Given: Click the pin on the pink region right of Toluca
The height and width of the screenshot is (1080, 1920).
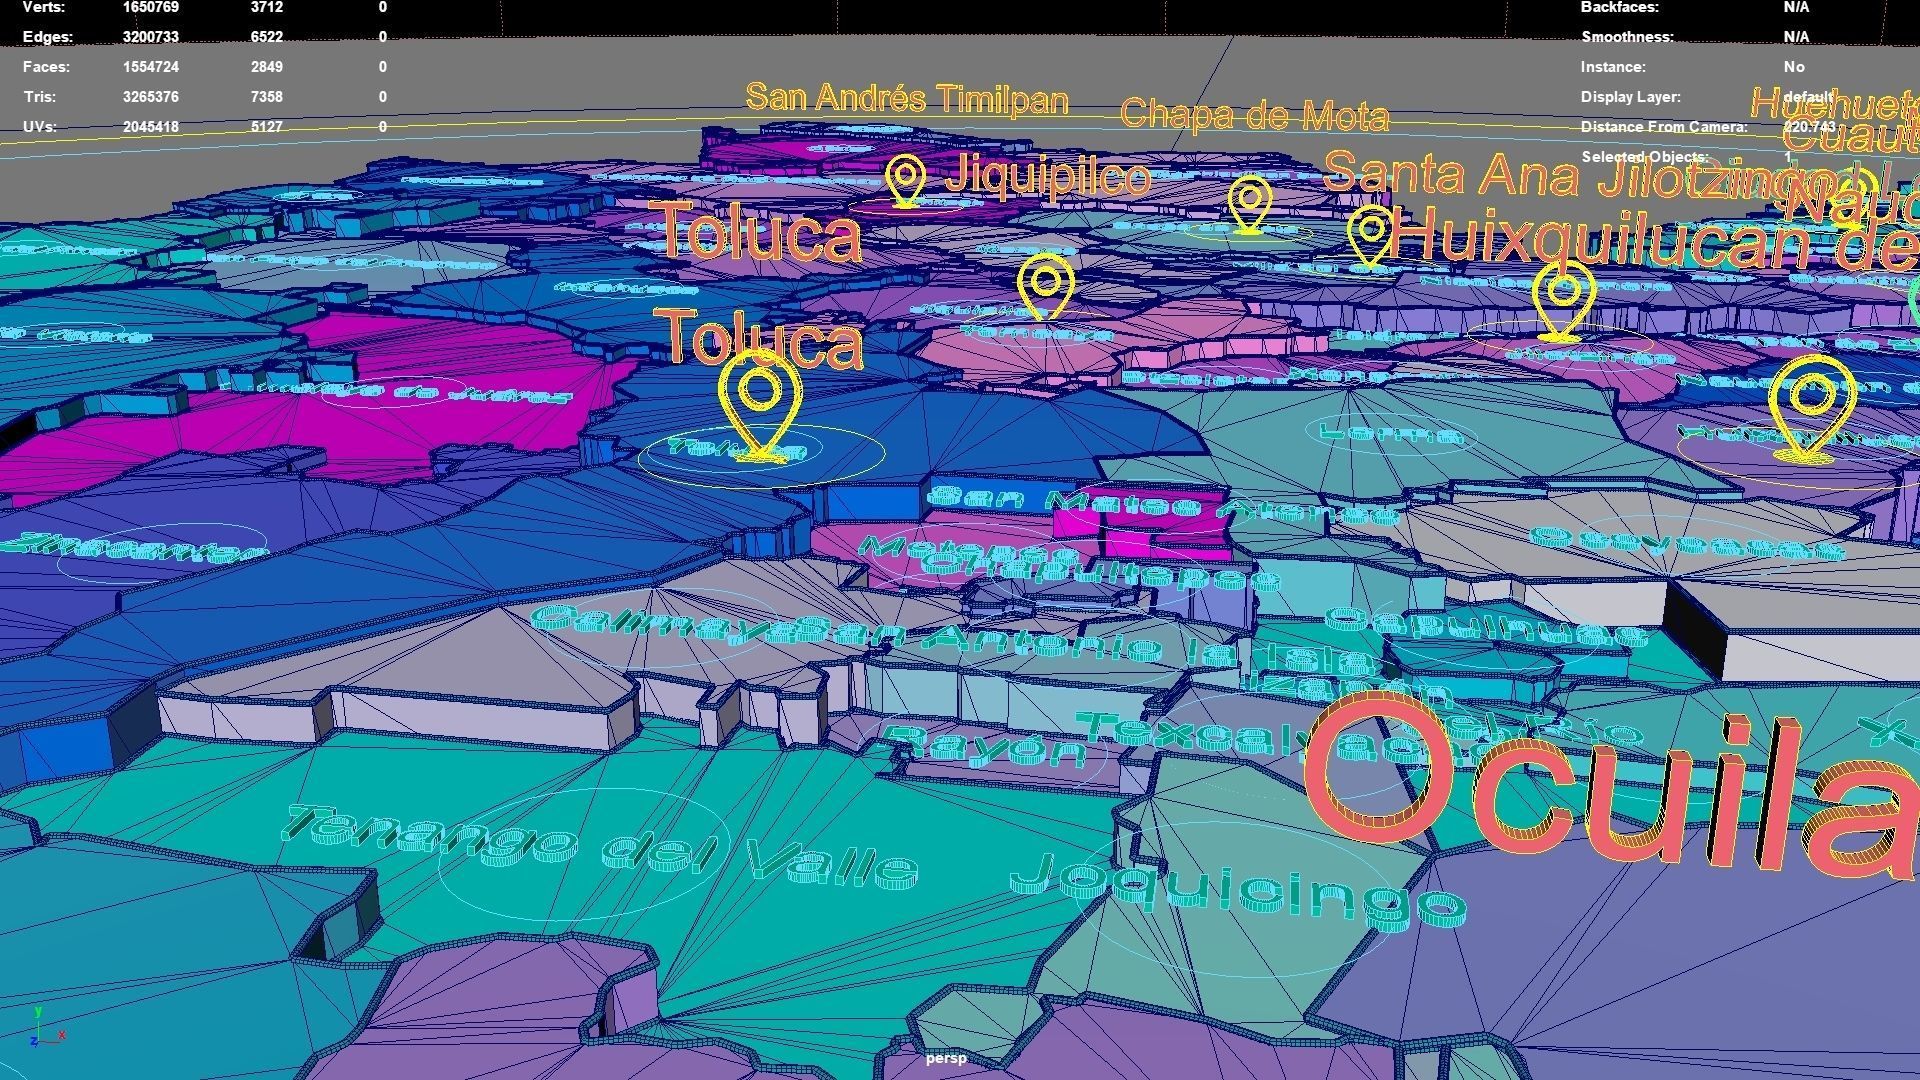Looking at the screenshot, I should point(1046,287).
